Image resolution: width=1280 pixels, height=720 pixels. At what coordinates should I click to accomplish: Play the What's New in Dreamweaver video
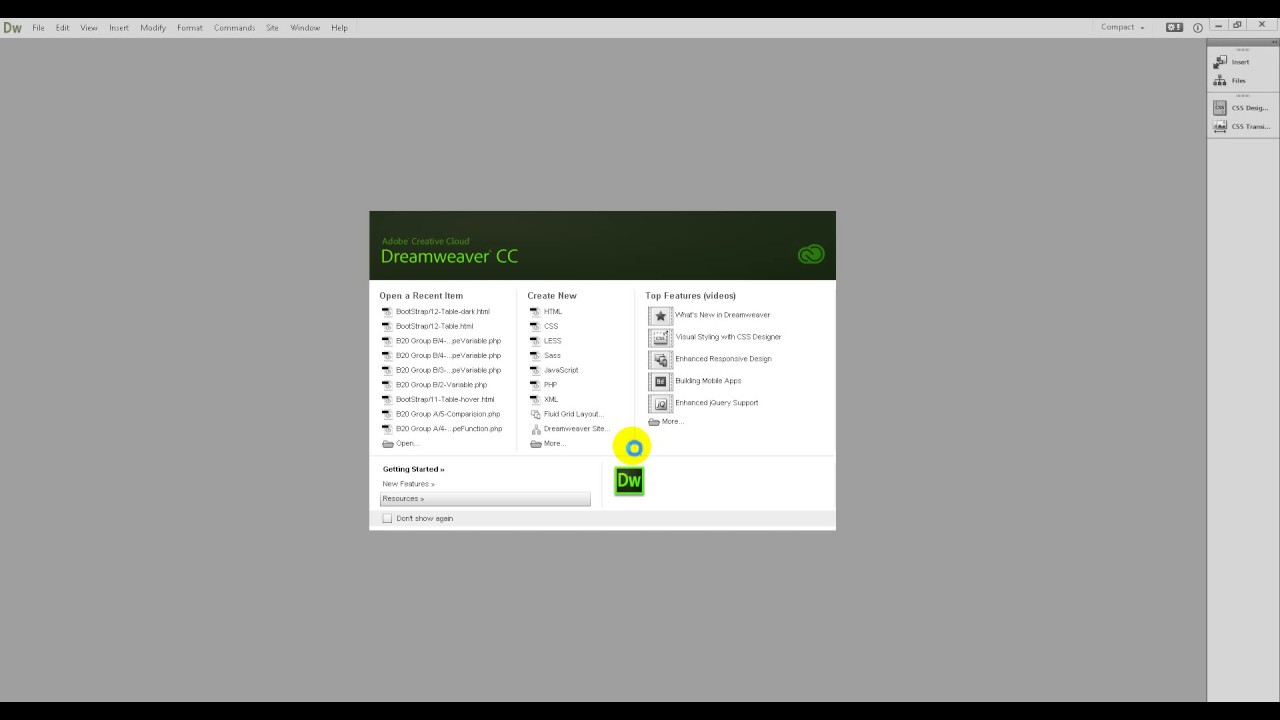coord(710,315)
